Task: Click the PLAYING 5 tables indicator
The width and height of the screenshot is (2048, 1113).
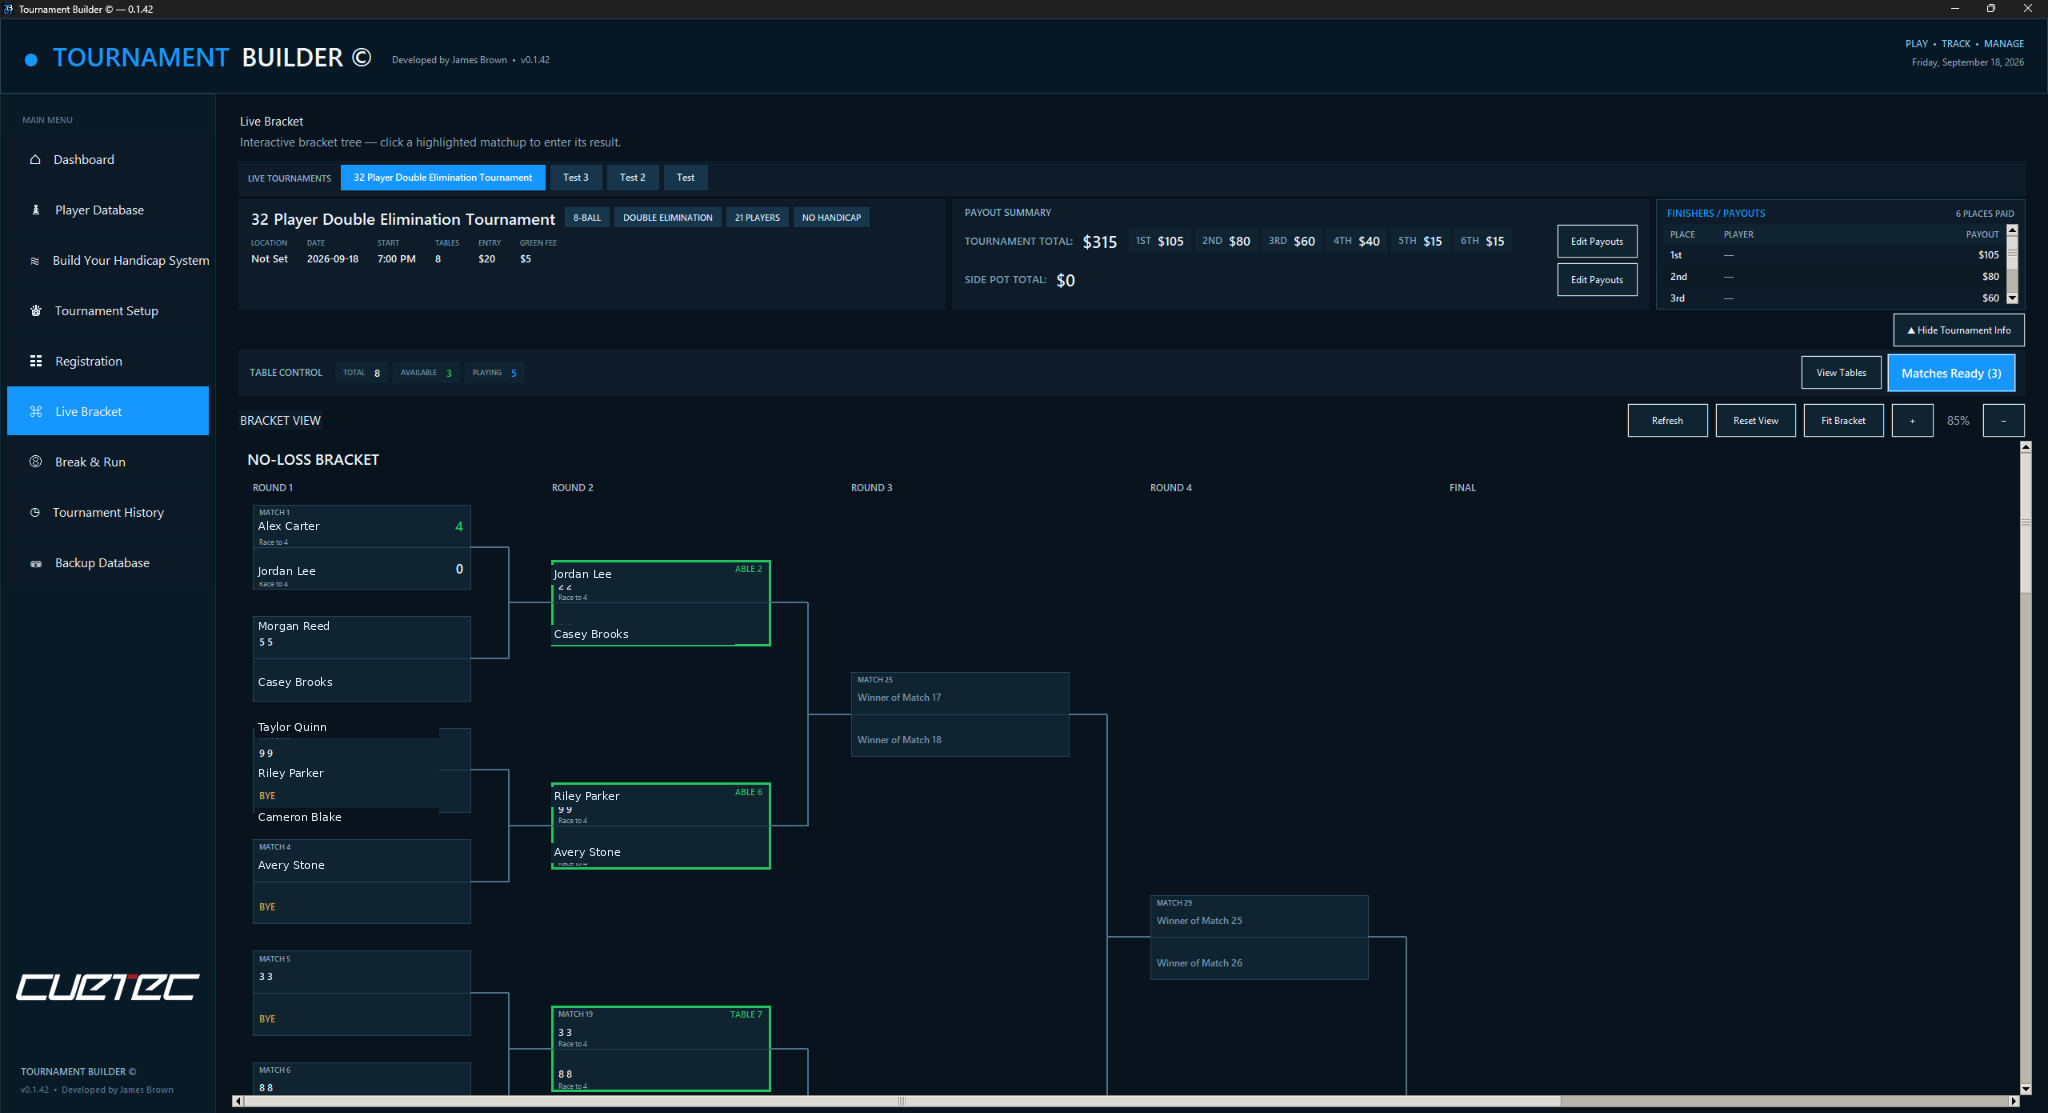Action: tap(495, 373)
